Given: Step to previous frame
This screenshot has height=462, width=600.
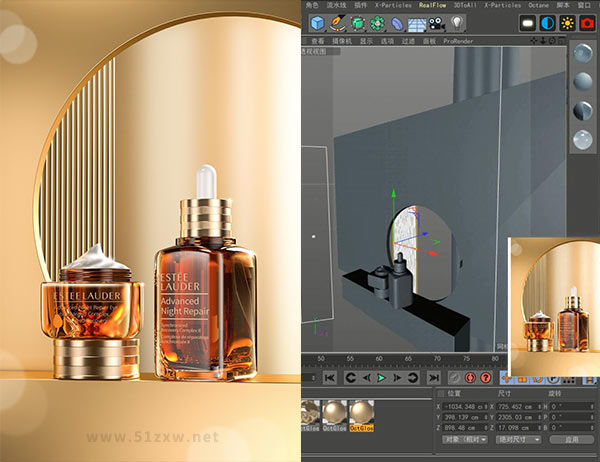Looking at the screenshot, I should [x=366, y=378].
